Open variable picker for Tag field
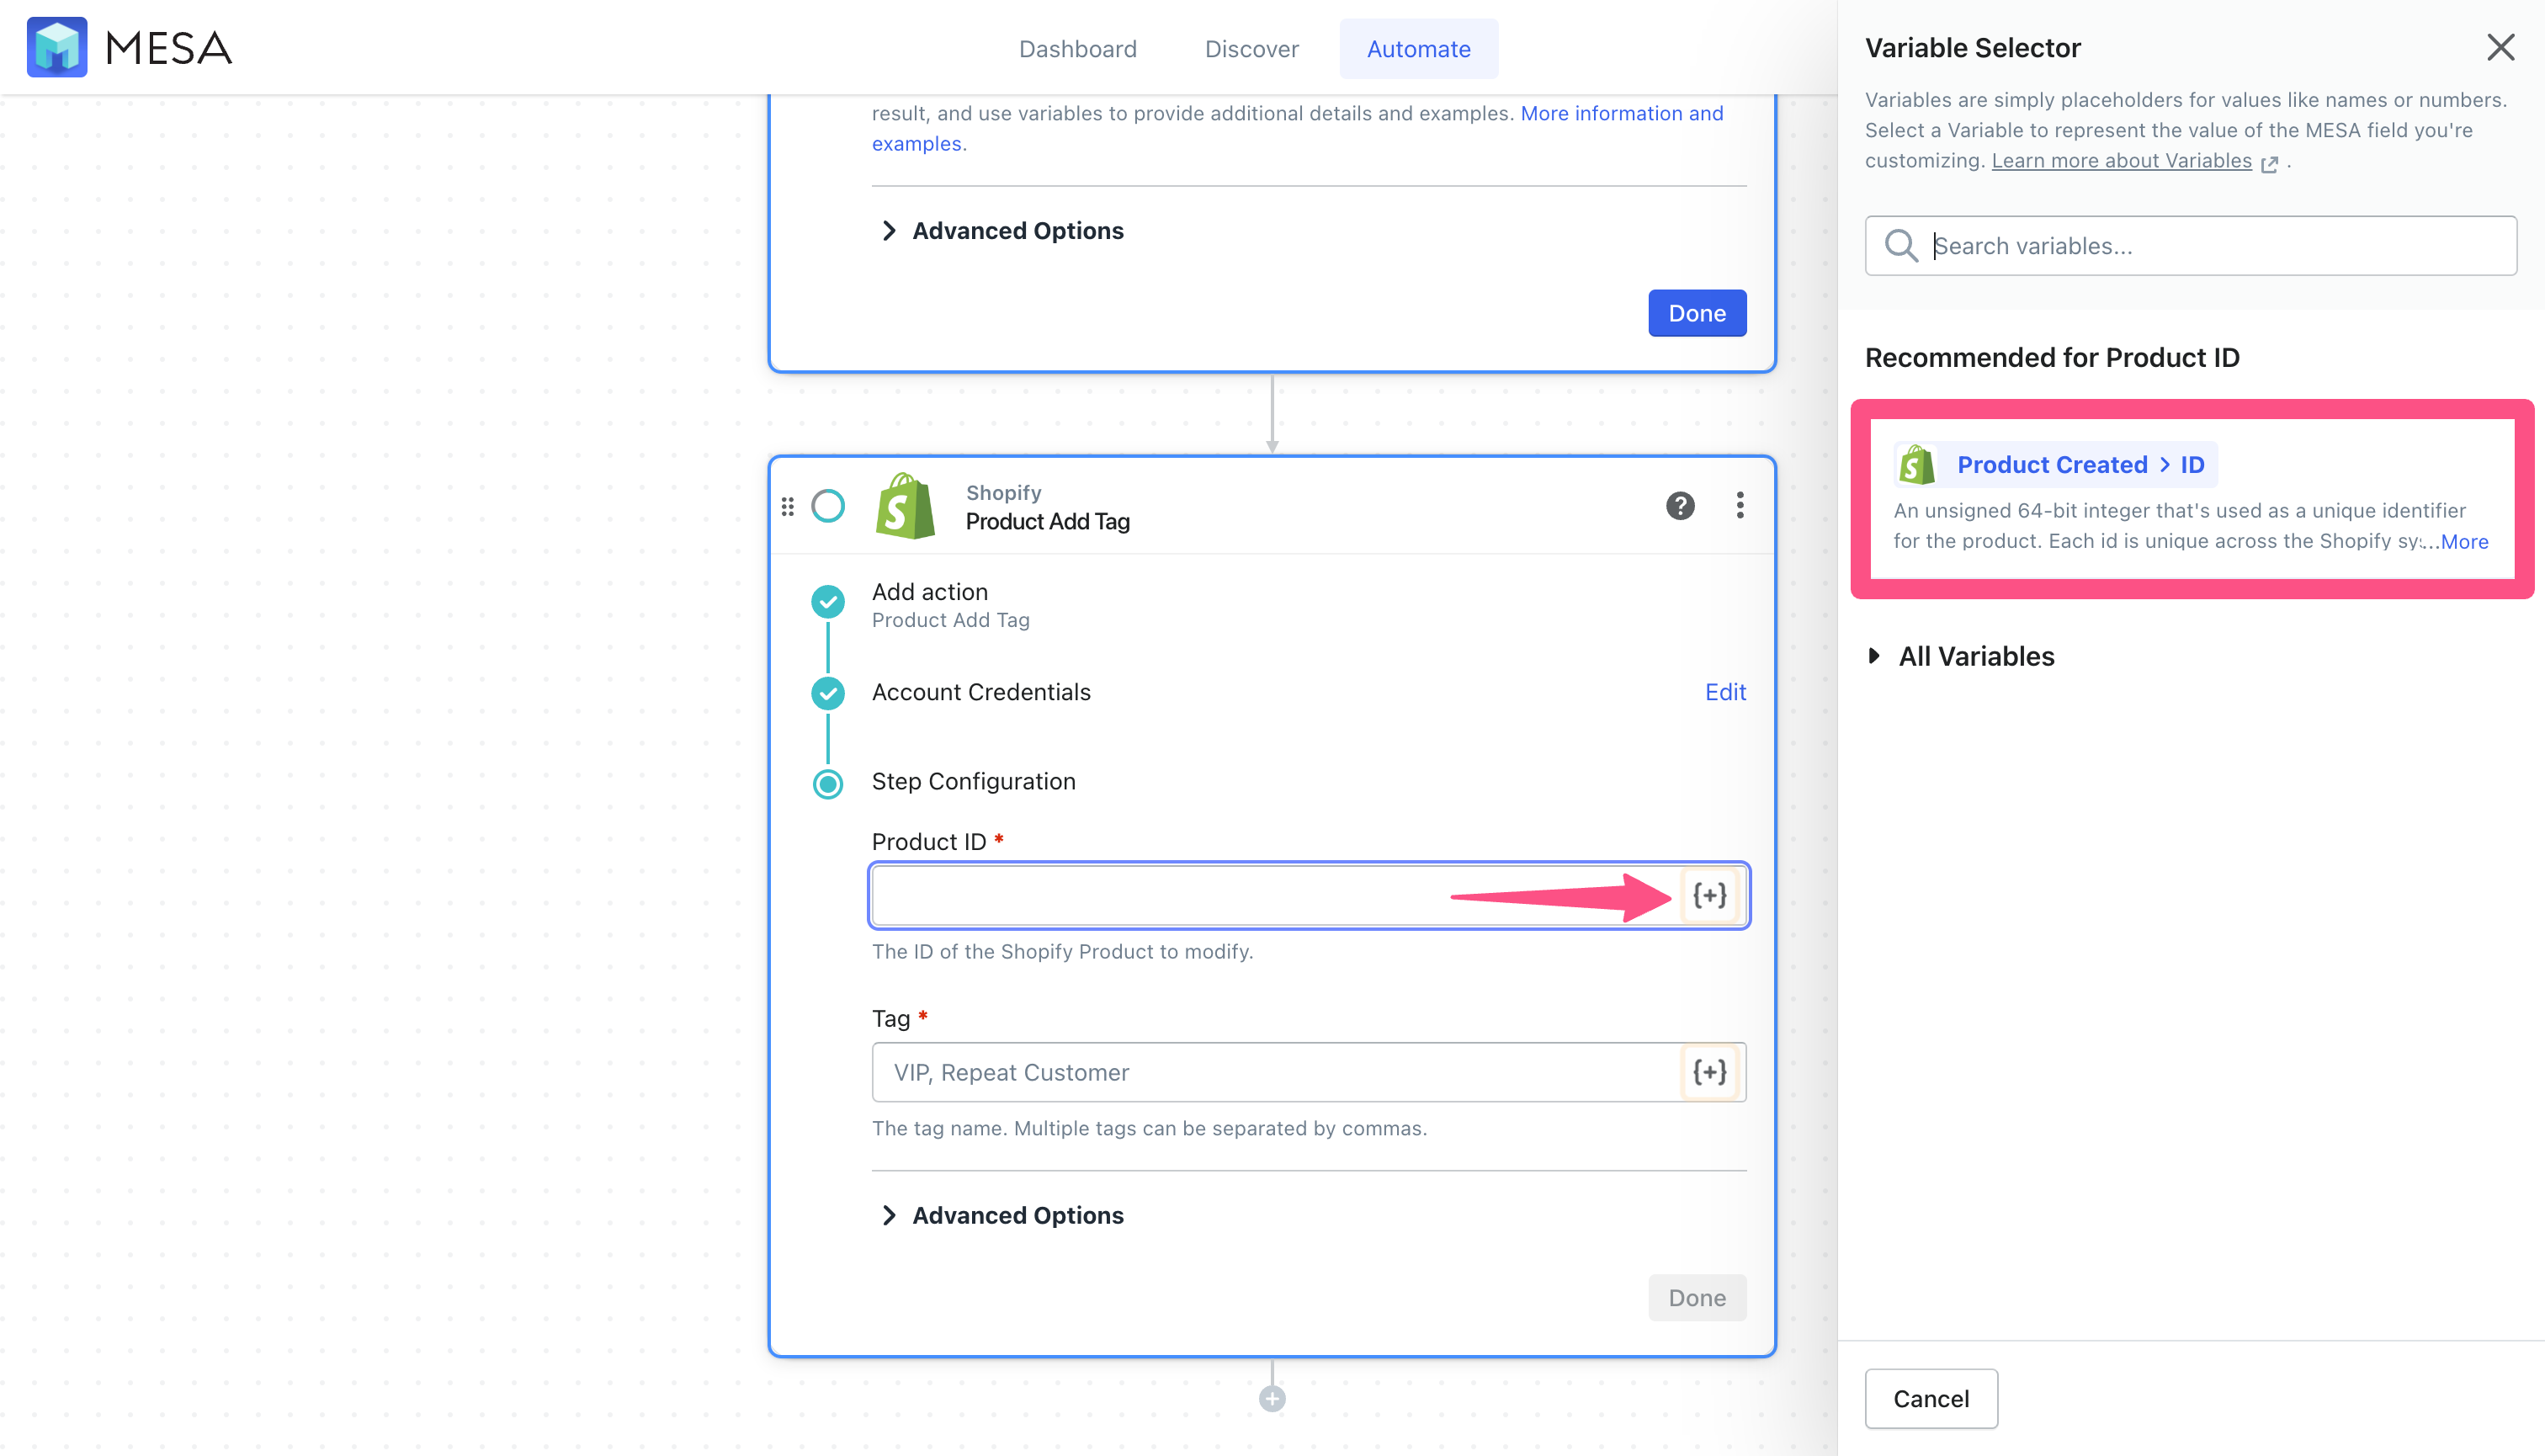This screenshot has height=1456, width=2545. pyautogui.click(x=1709, y=1072)
